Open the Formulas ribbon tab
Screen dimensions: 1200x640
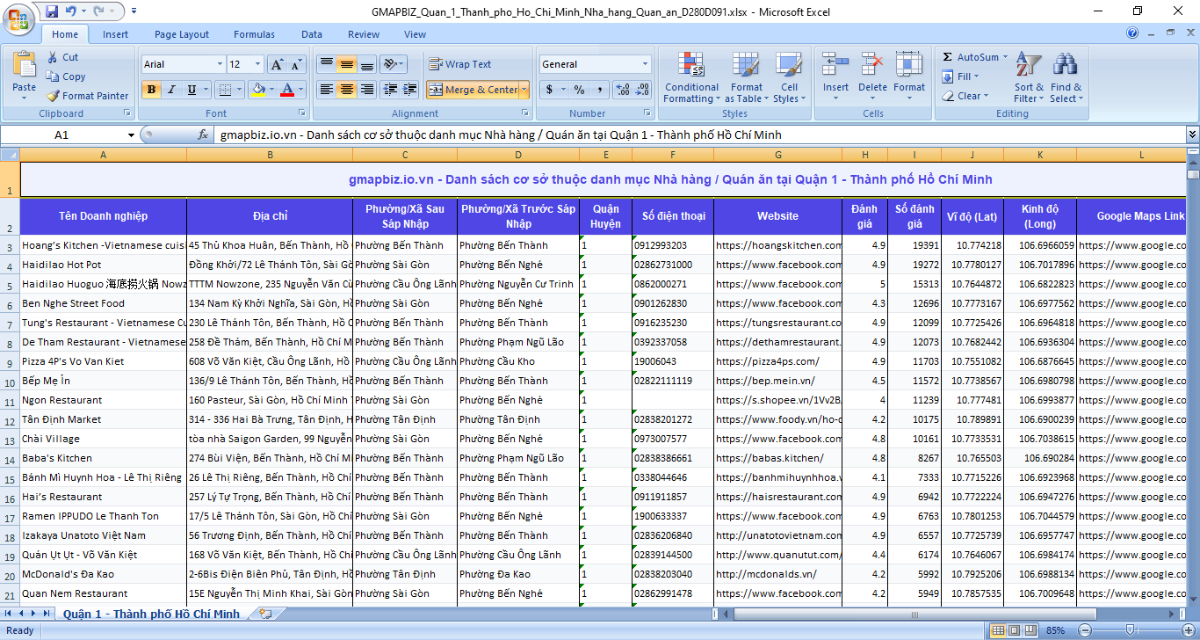coord(254,34)
